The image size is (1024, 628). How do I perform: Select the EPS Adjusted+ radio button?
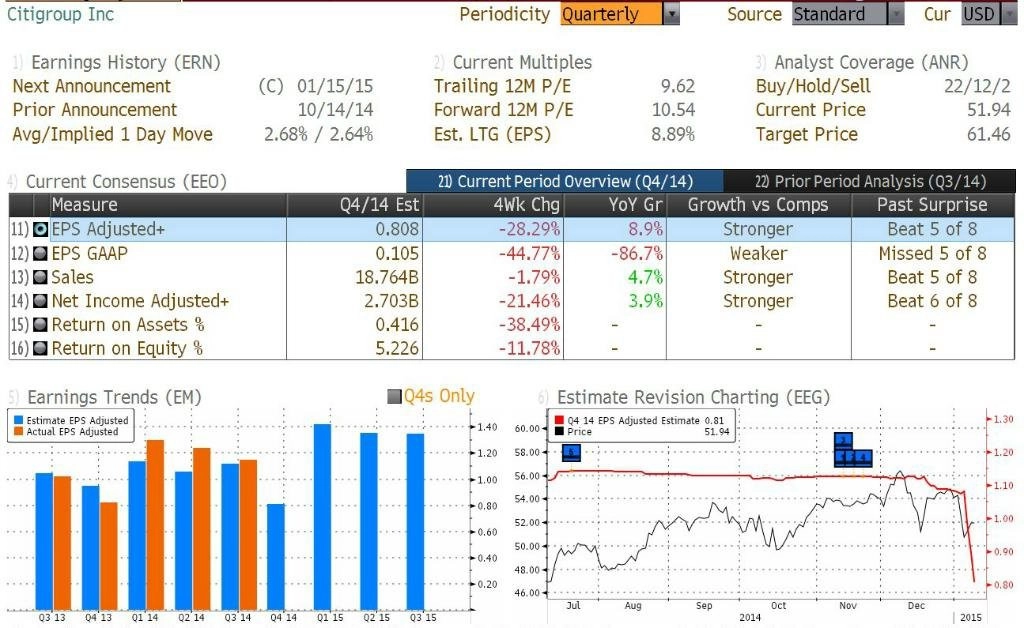[40, 229]
